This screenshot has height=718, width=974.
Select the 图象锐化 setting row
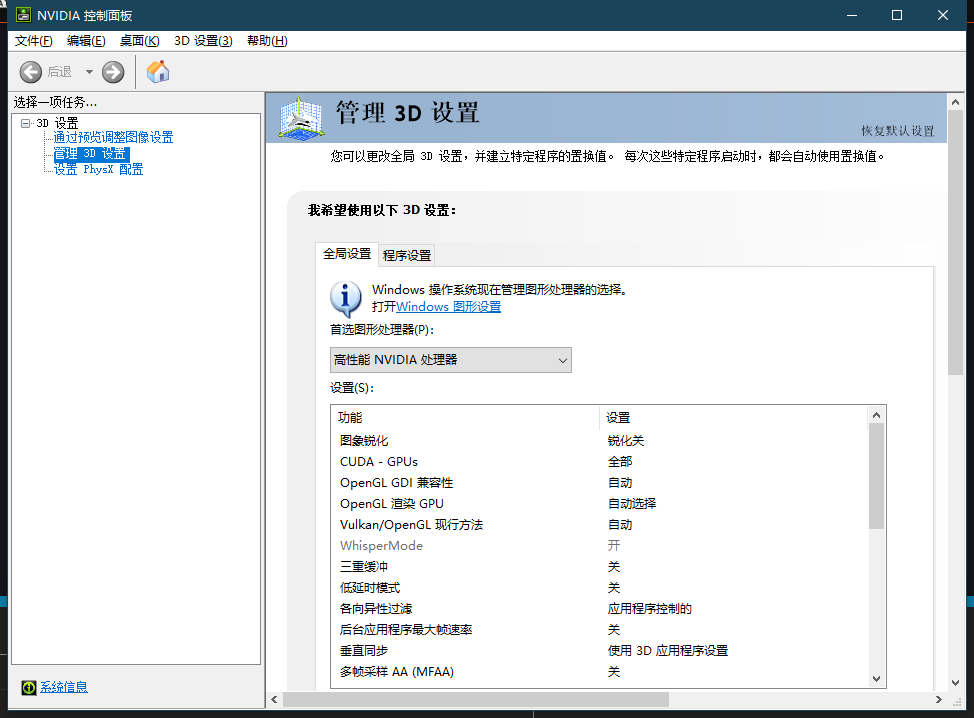tap(599, 440)
